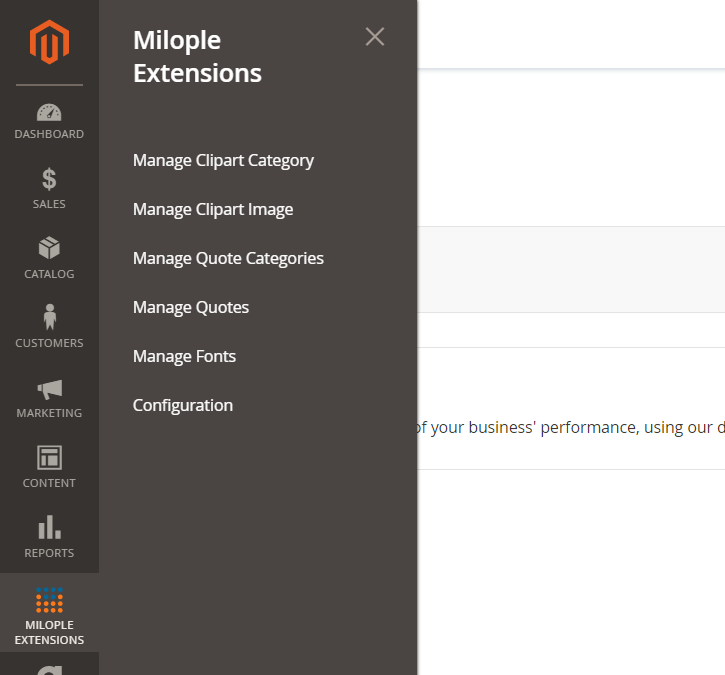Viewport: 725px width, 675px height.
Task: Open the Manage Quotes page
Action: [191, 307]
